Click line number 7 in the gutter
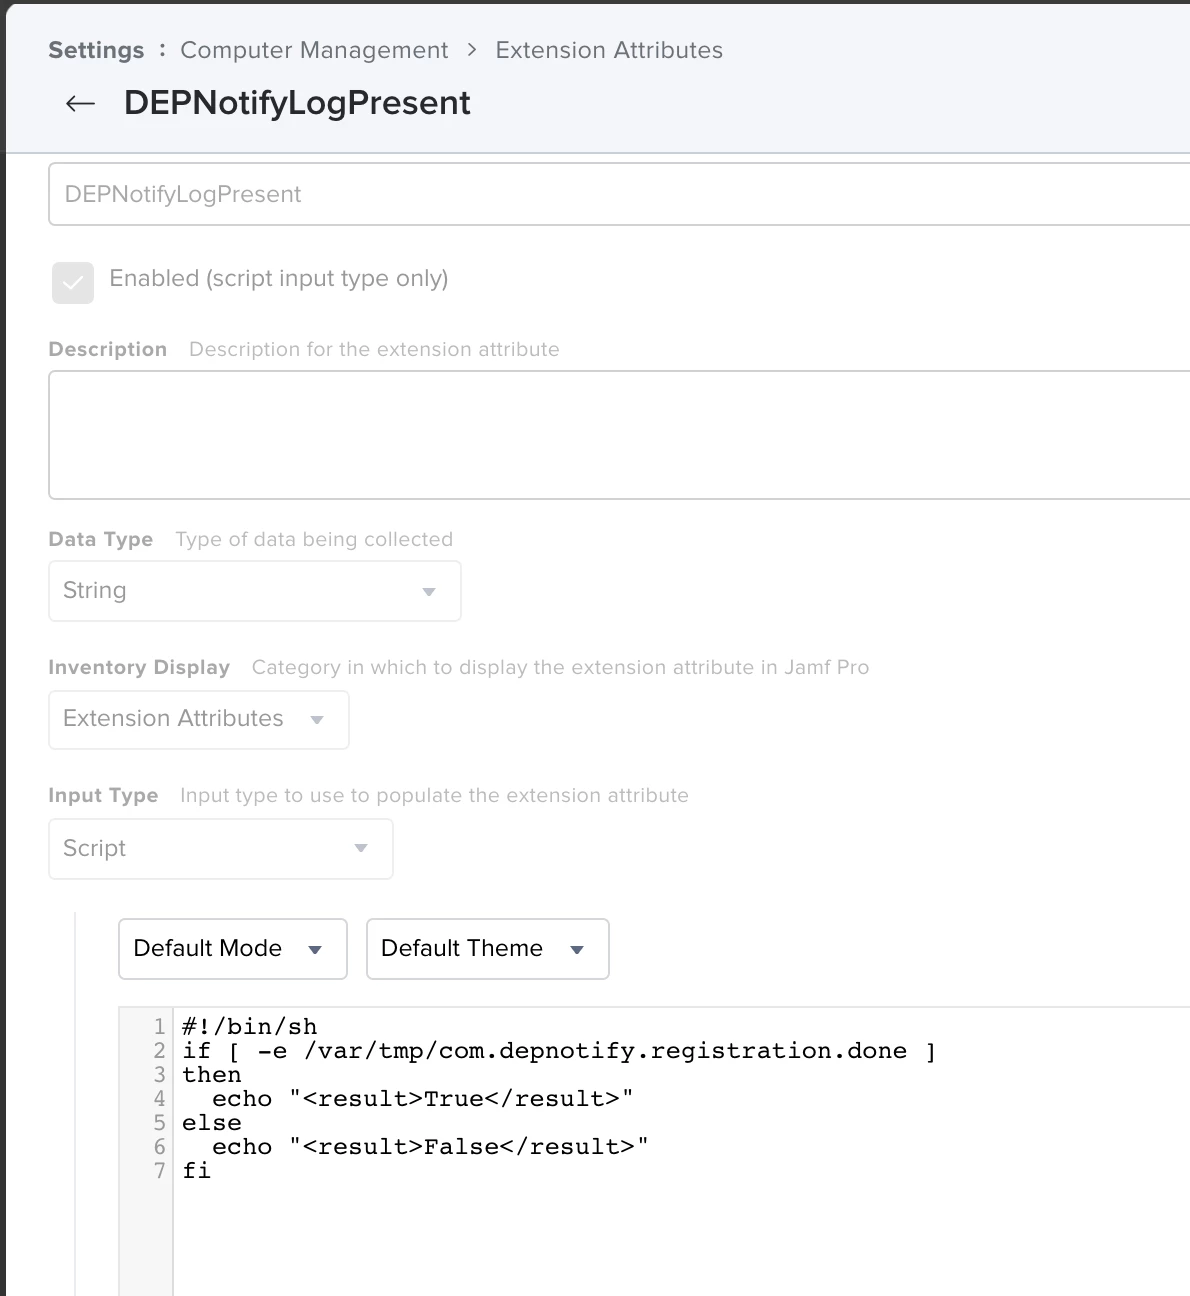 (159, 1171)
